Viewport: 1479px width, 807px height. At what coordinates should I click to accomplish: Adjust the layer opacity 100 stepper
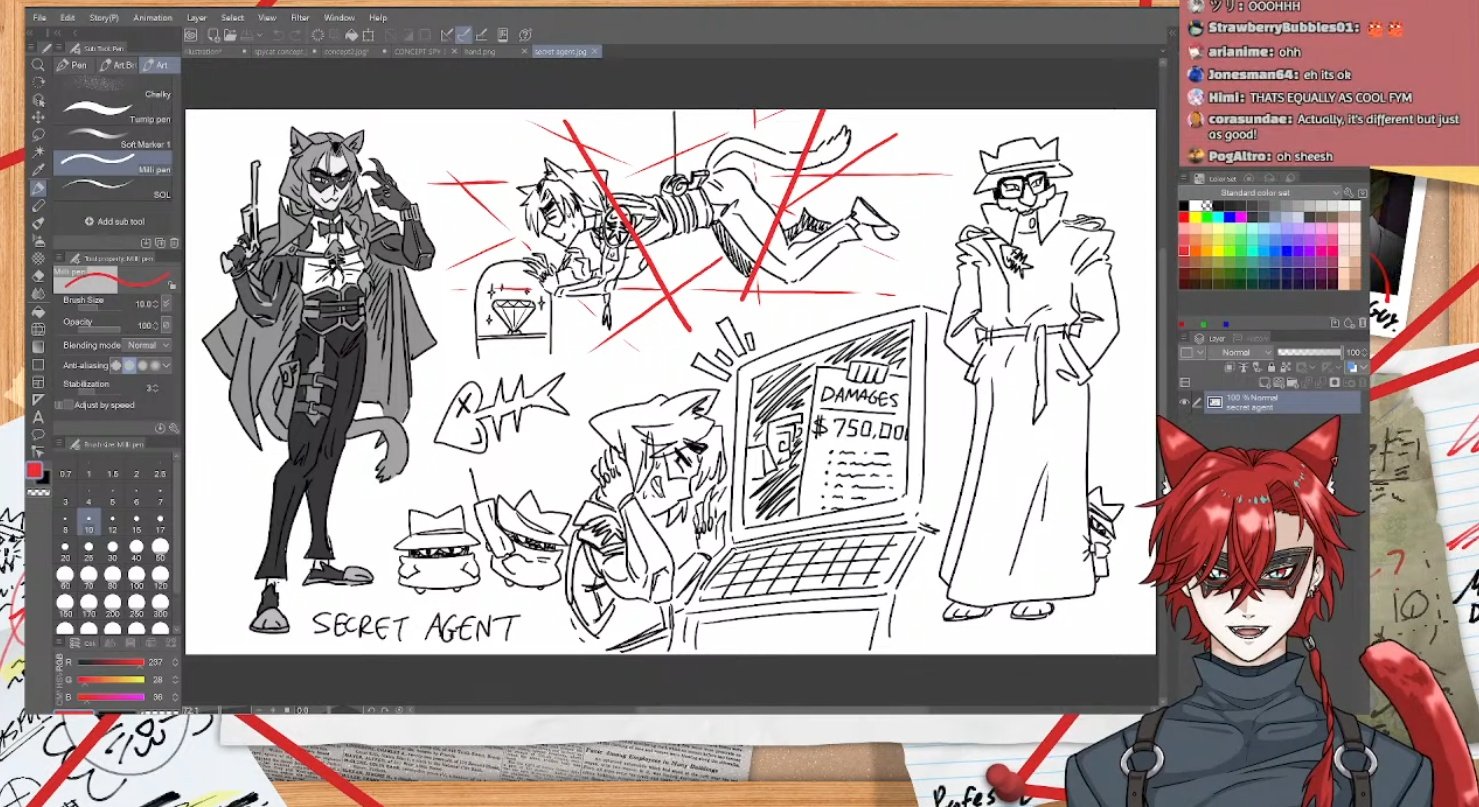(x=1362, y=353)
